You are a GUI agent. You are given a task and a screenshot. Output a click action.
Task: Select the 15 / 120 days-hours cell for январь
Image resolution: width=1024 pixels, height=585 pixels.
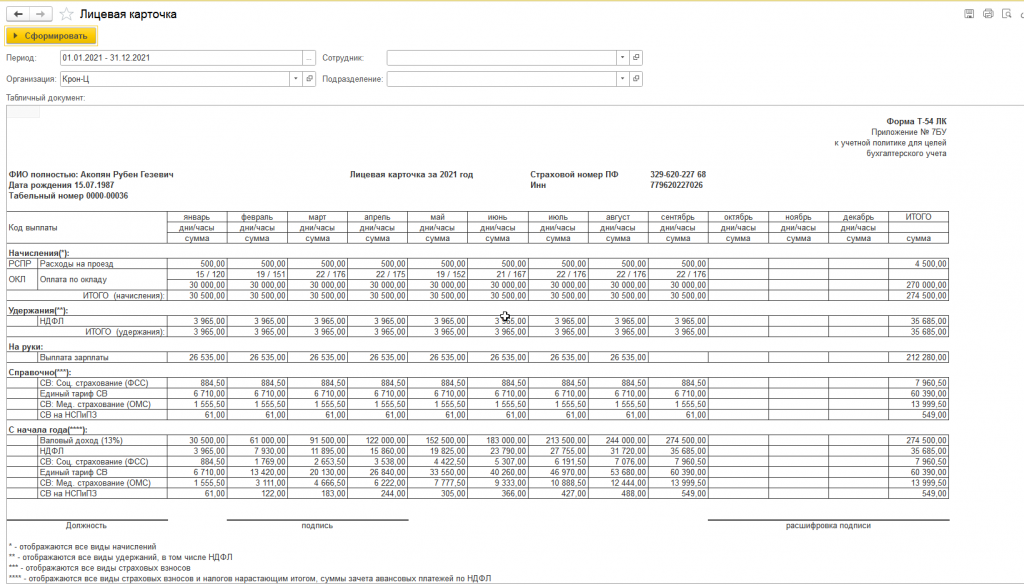(x=197, y=274)
